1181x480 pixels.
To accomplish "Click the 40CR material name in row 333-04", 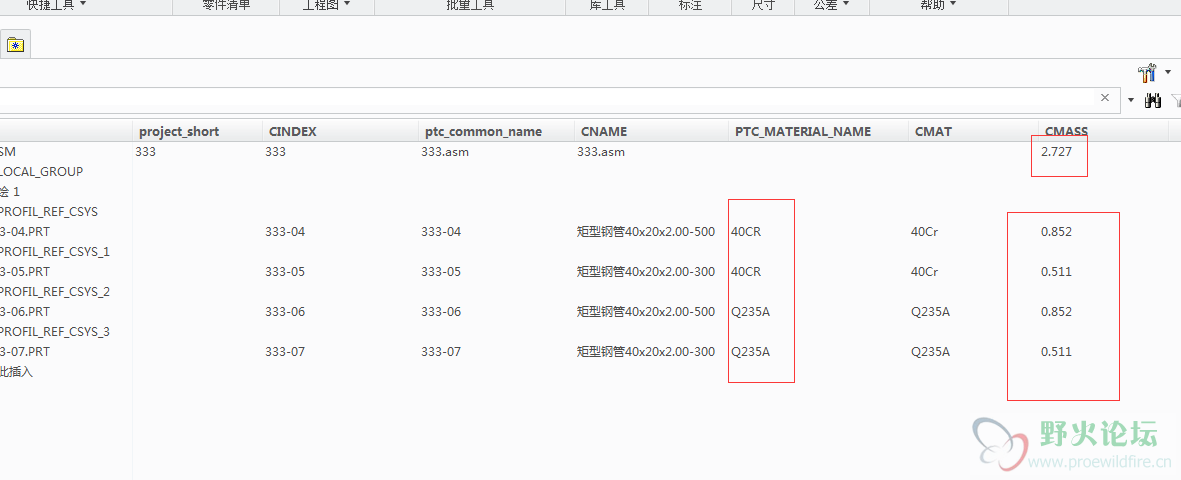I will [746, 232].
